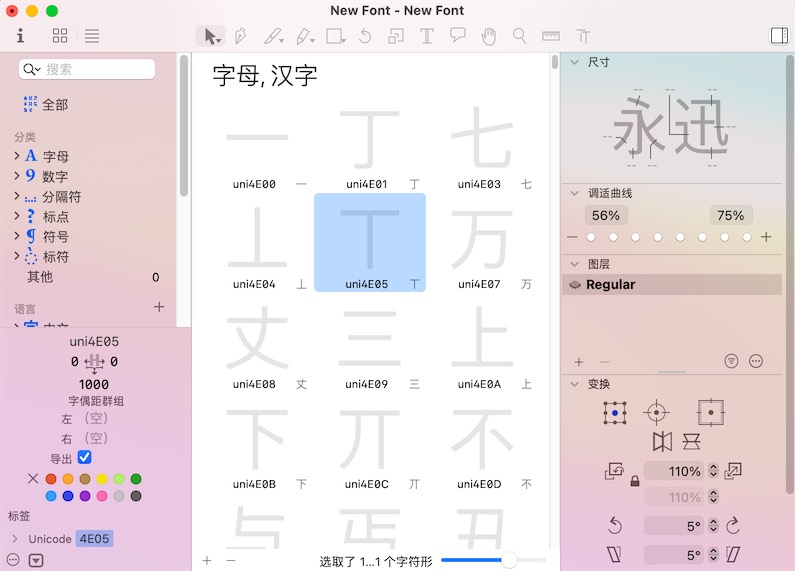Image resolution: width=795 pixels, height=571 pixels.
Task: Switch to list view icon
Action: (x=92, y=35)
